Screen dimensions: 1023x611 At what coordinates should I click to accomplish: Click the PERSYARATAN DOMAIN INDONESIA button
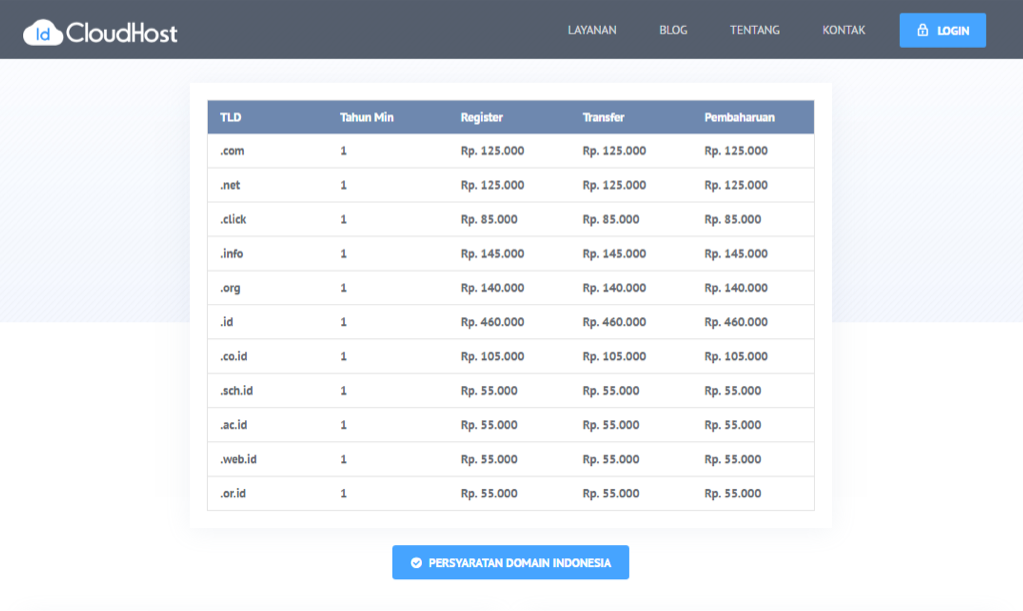click(511, 562)
